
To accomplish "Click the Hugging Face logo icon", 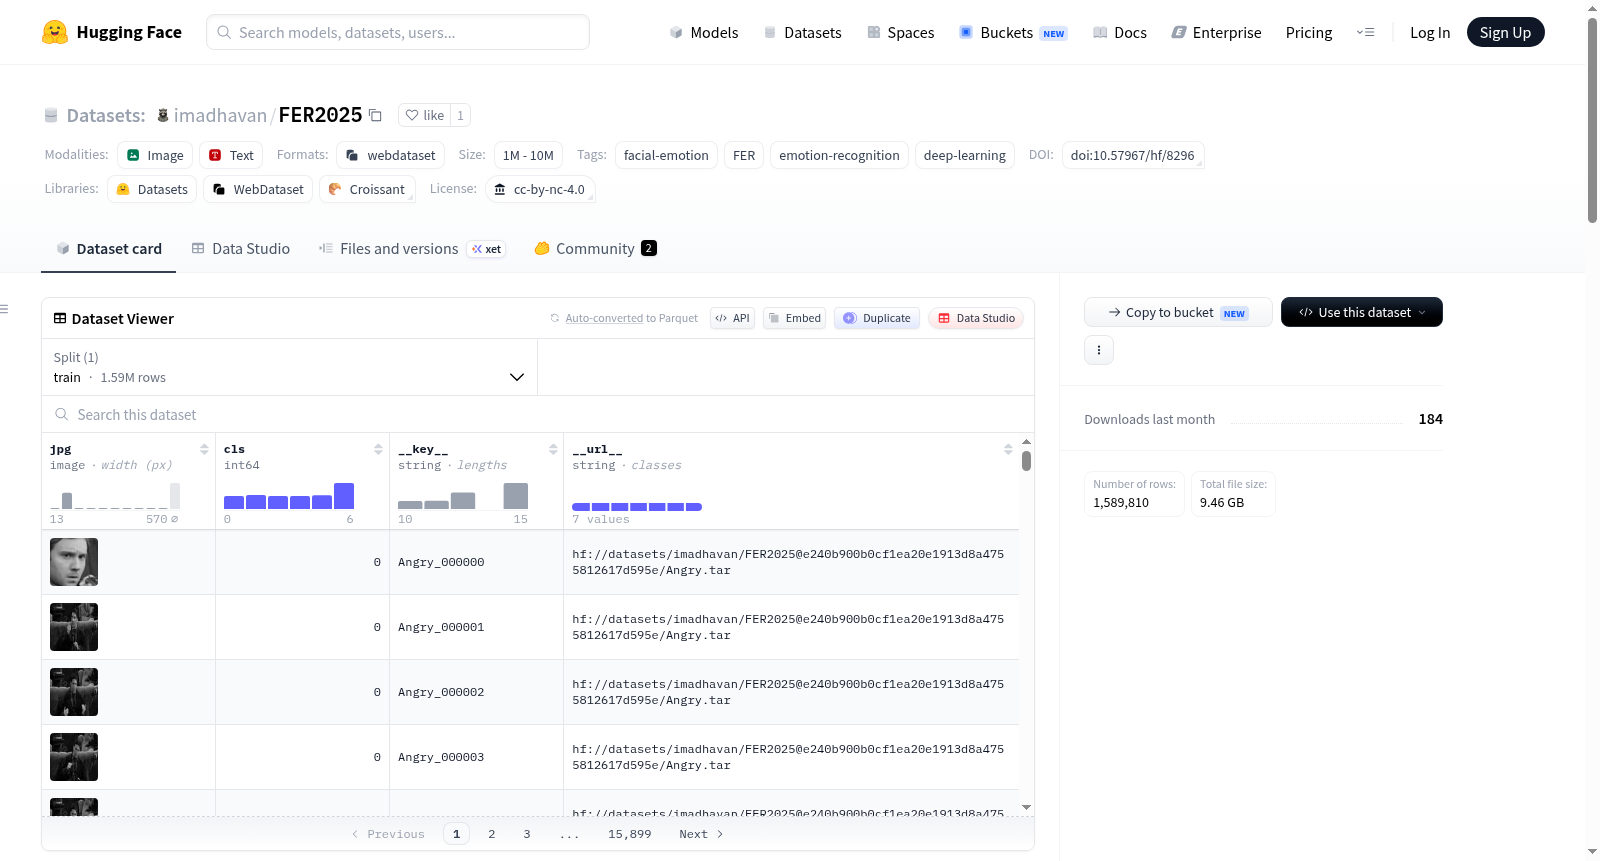I will click(55, 32).
